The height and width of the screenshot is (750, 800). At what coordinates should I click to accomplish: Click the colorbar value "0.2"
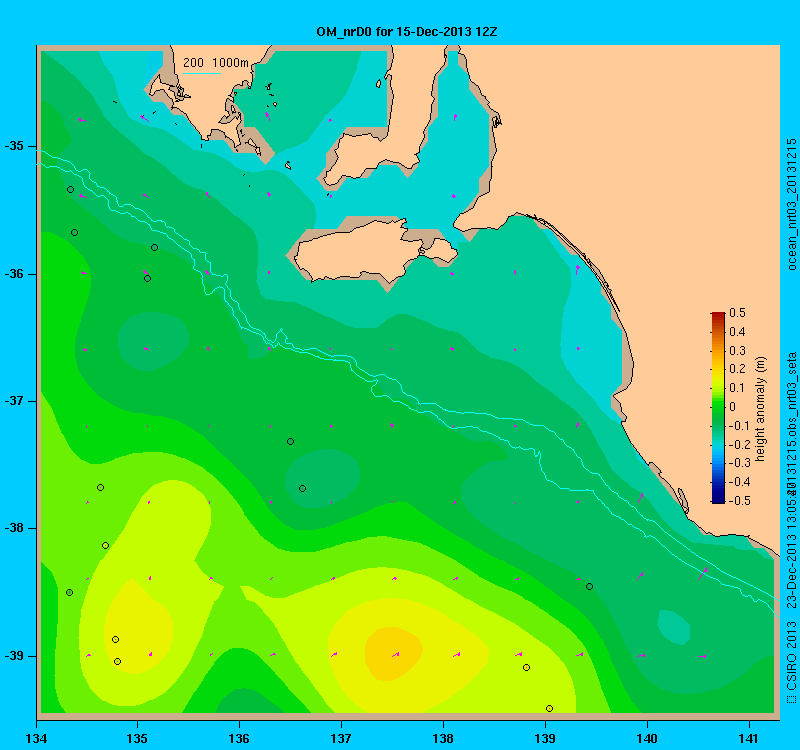pos(737,369)
